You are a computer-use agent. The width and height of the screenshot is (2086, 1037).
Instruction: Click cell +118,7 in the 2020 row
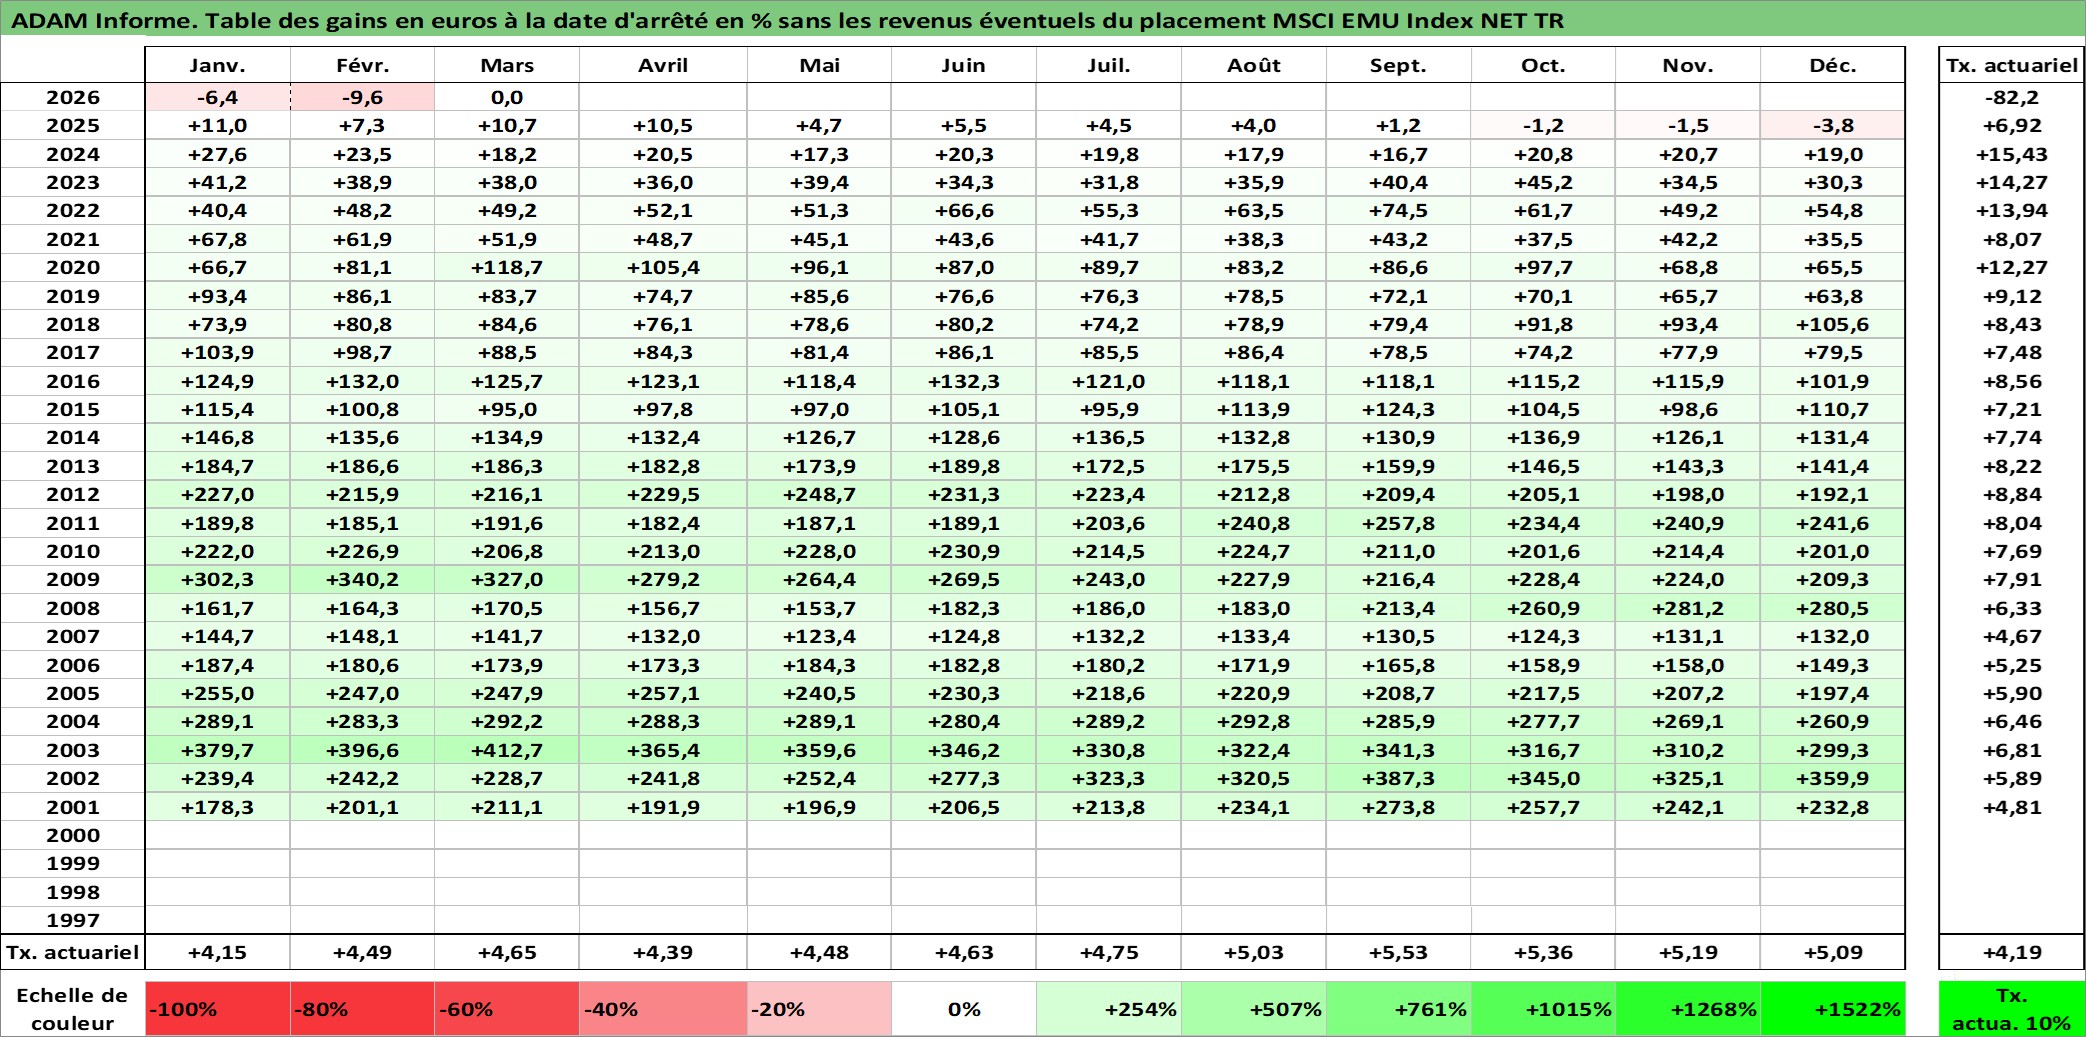[507, 267]
